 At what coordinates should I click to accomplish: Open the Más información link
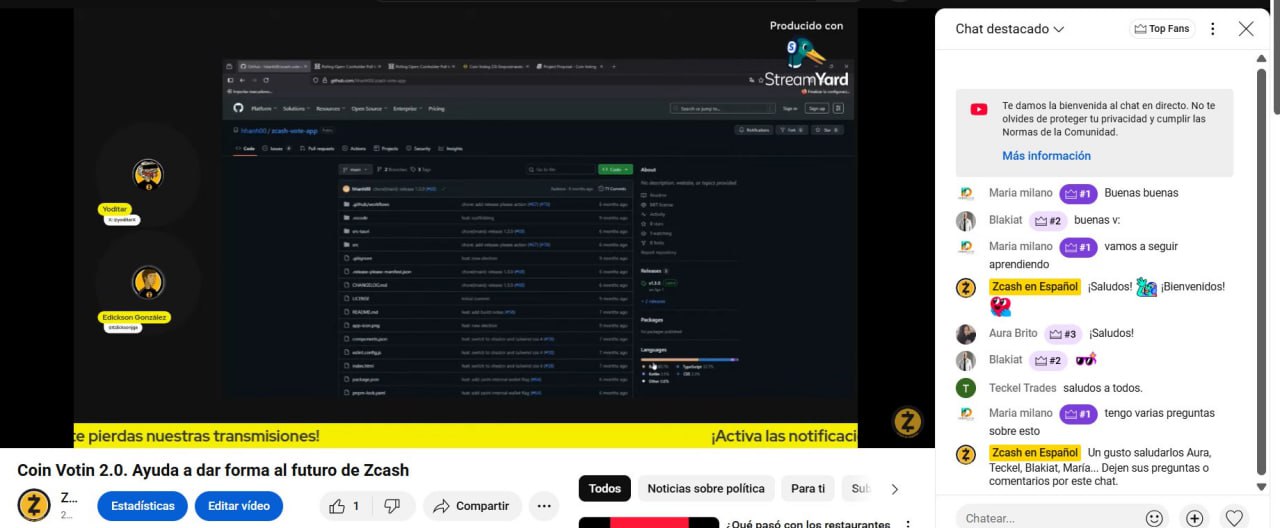pyautogui.click(x=1046, y=156)
